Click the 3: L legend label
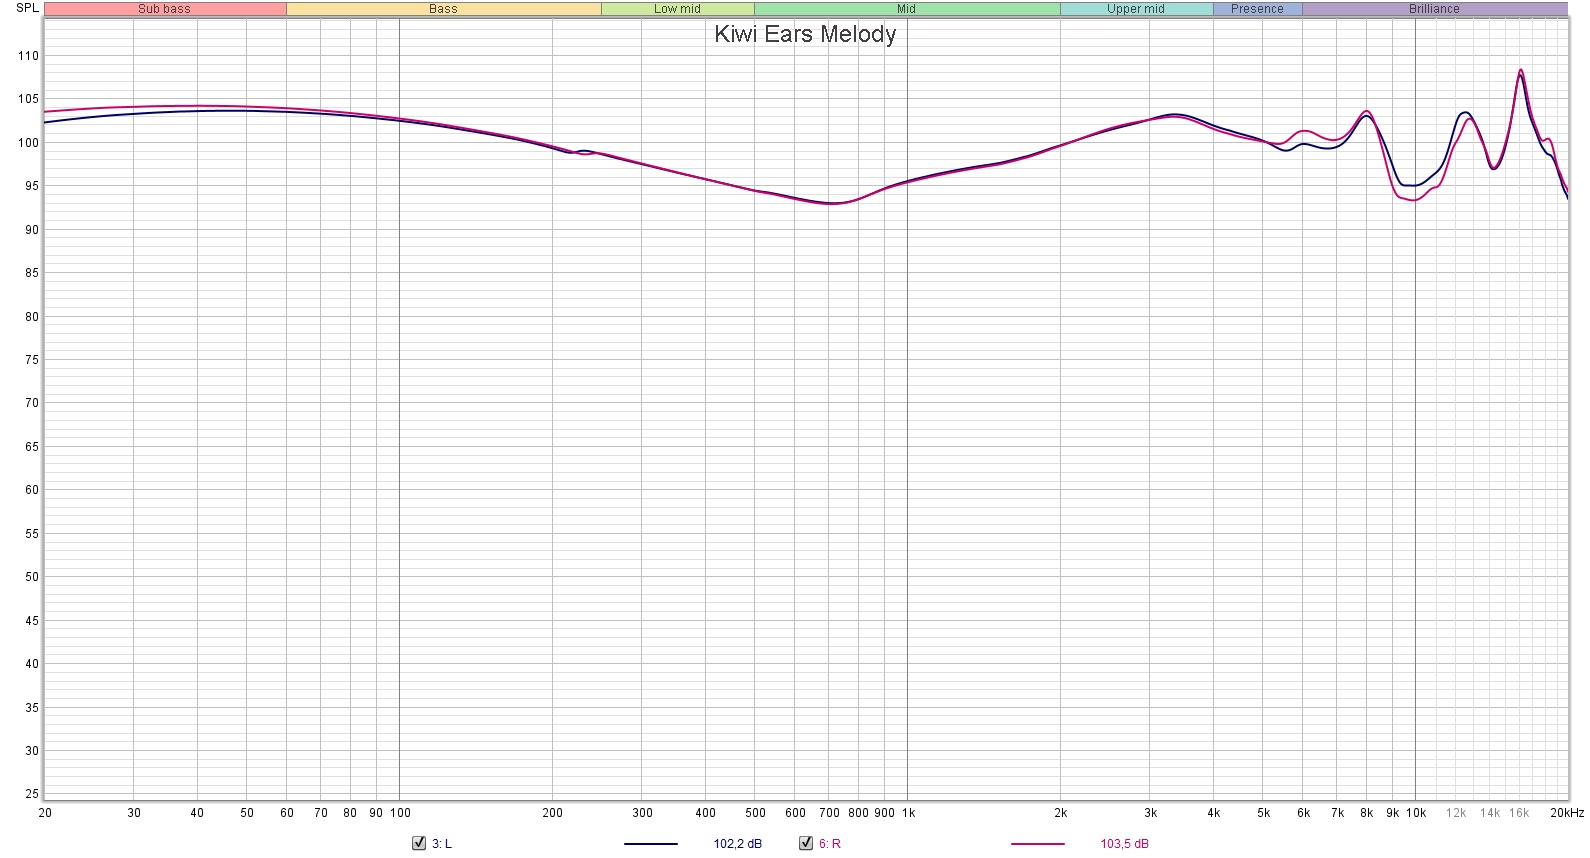Screen dimensions: 1590x858 pos(442,844)
